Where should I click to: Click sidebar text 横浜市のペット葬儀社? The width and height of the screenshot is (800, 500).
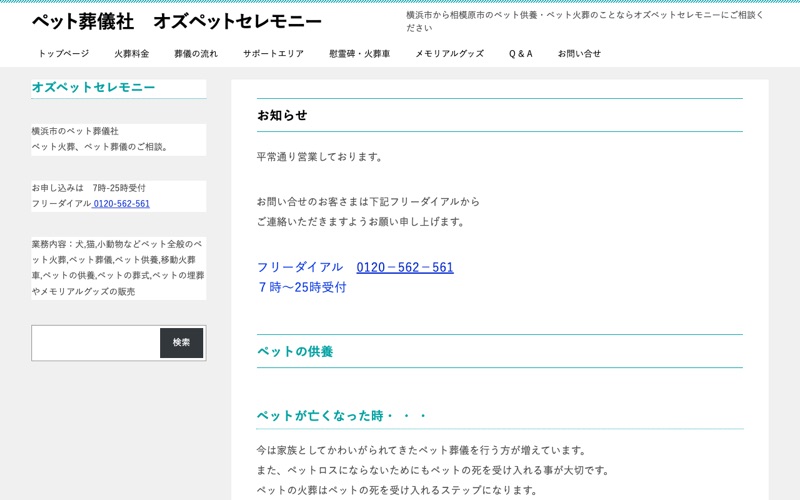75,131
